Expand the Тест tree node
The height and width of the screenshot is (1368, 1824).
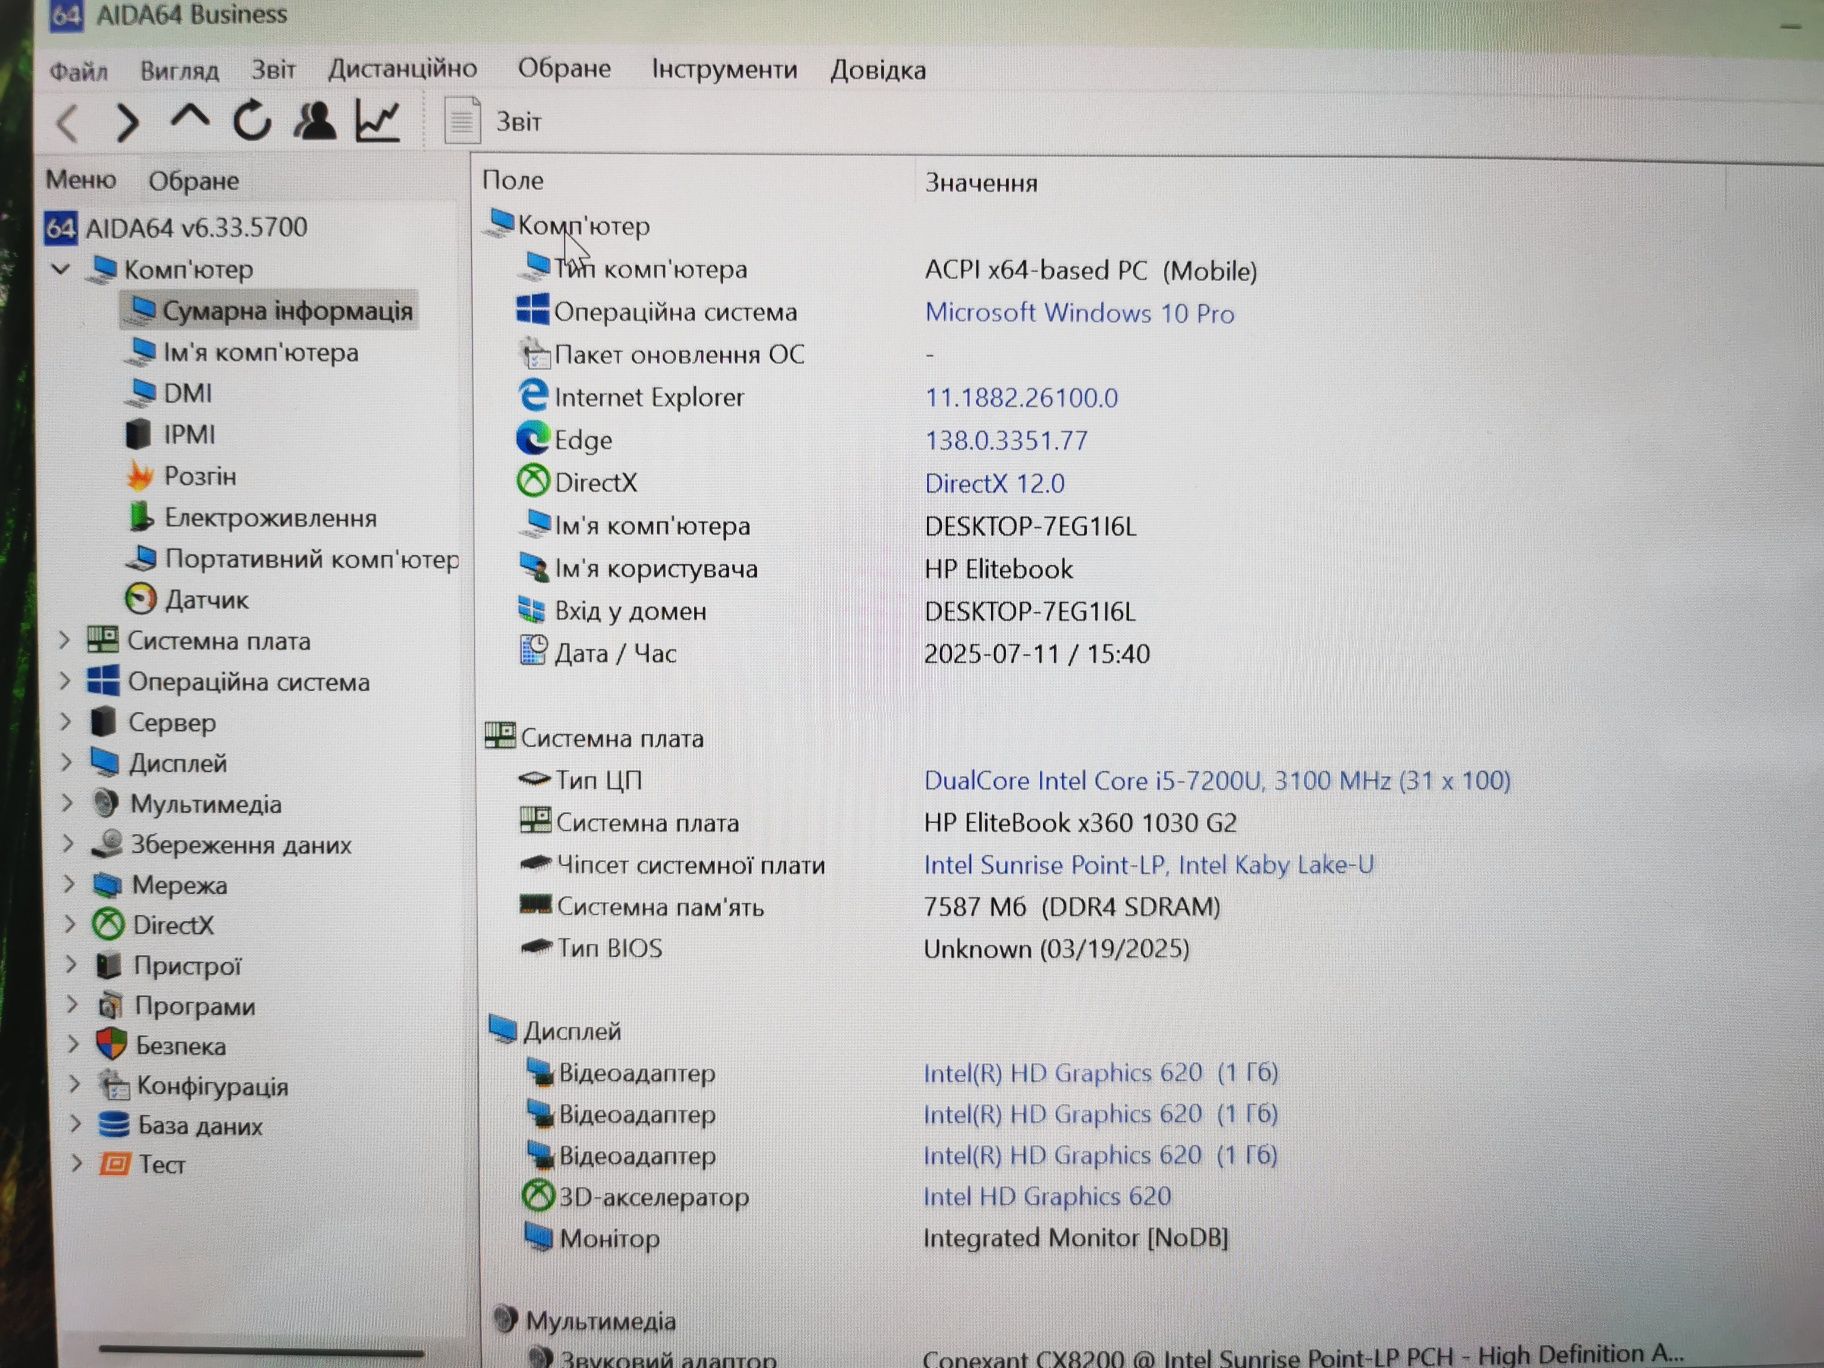coord(77,1164)
